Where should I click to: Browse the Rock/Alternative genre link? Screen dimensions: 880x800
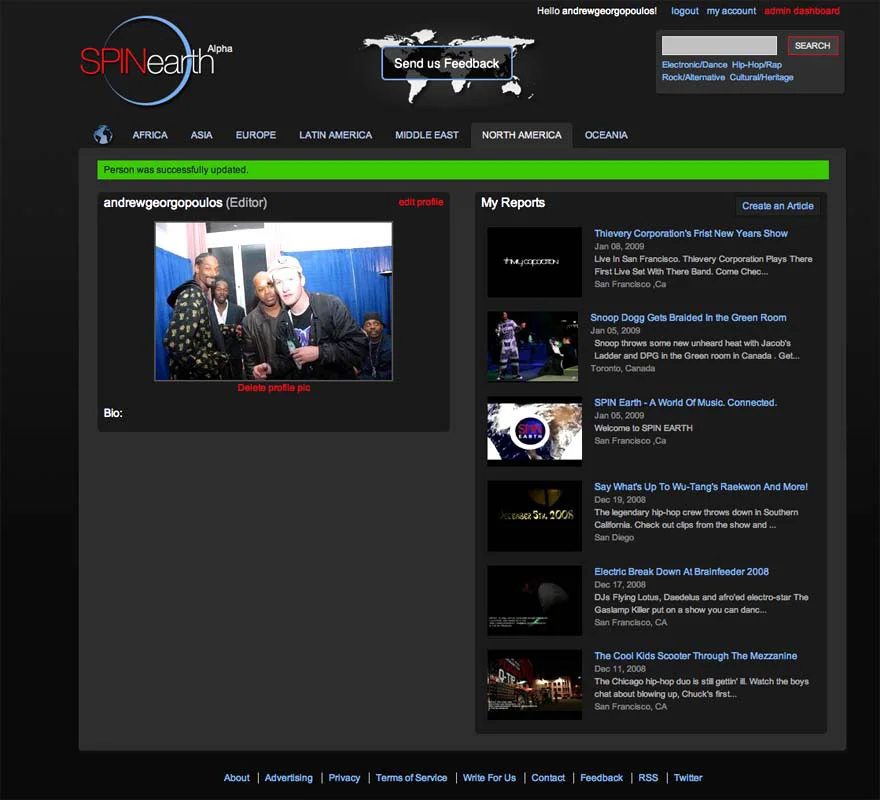693,77
